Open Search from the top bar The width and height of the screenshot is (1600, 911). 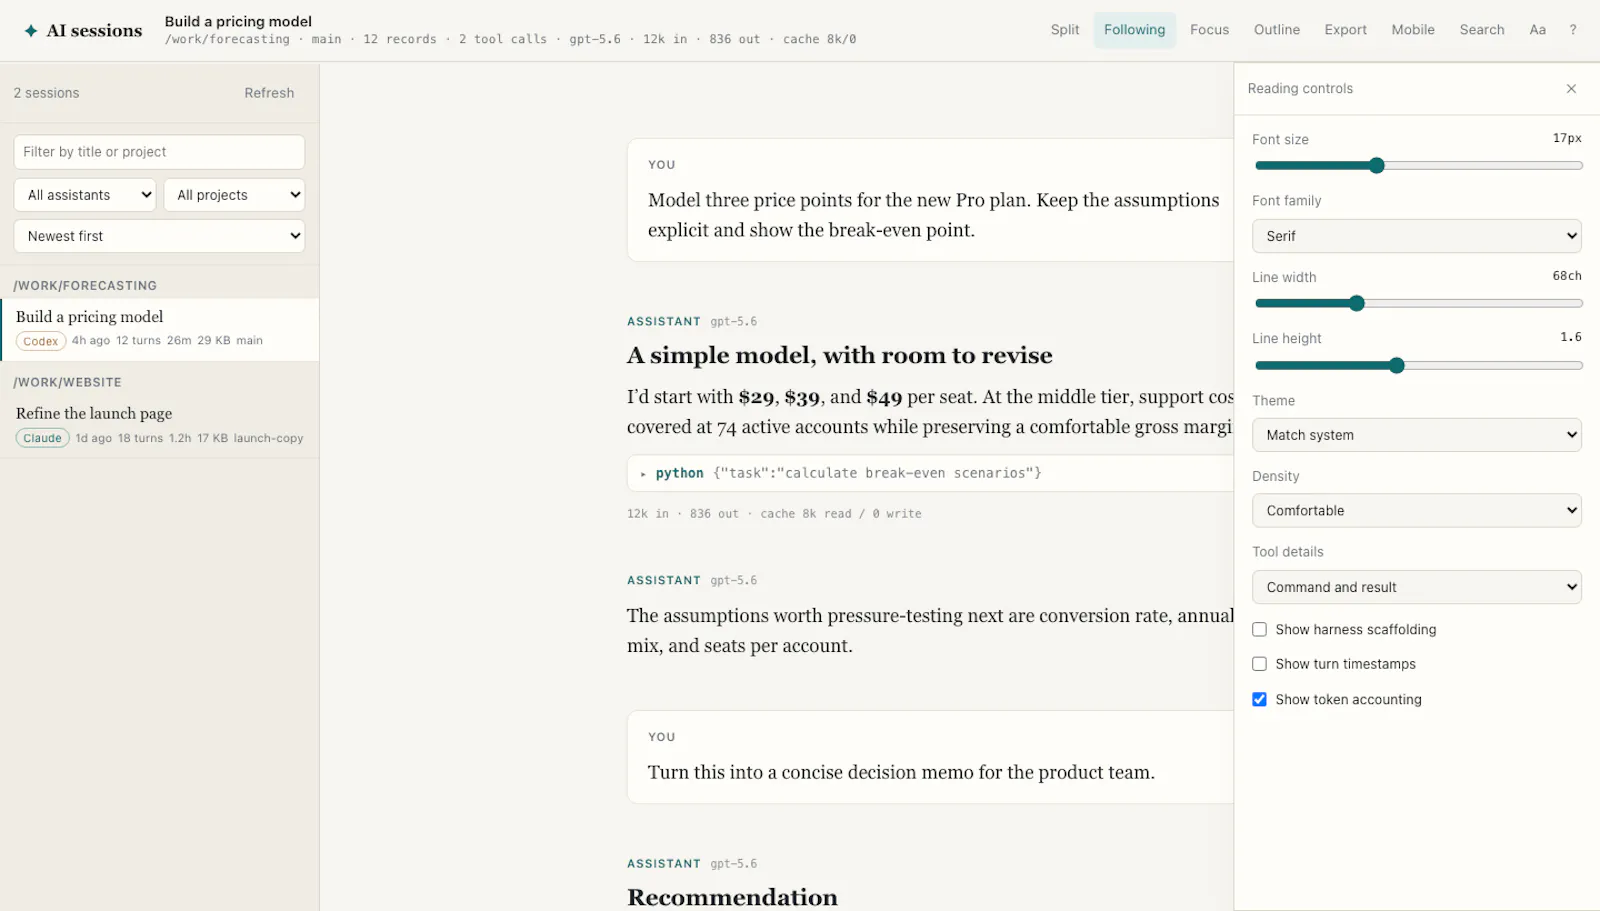click(x=1481, y=30)
